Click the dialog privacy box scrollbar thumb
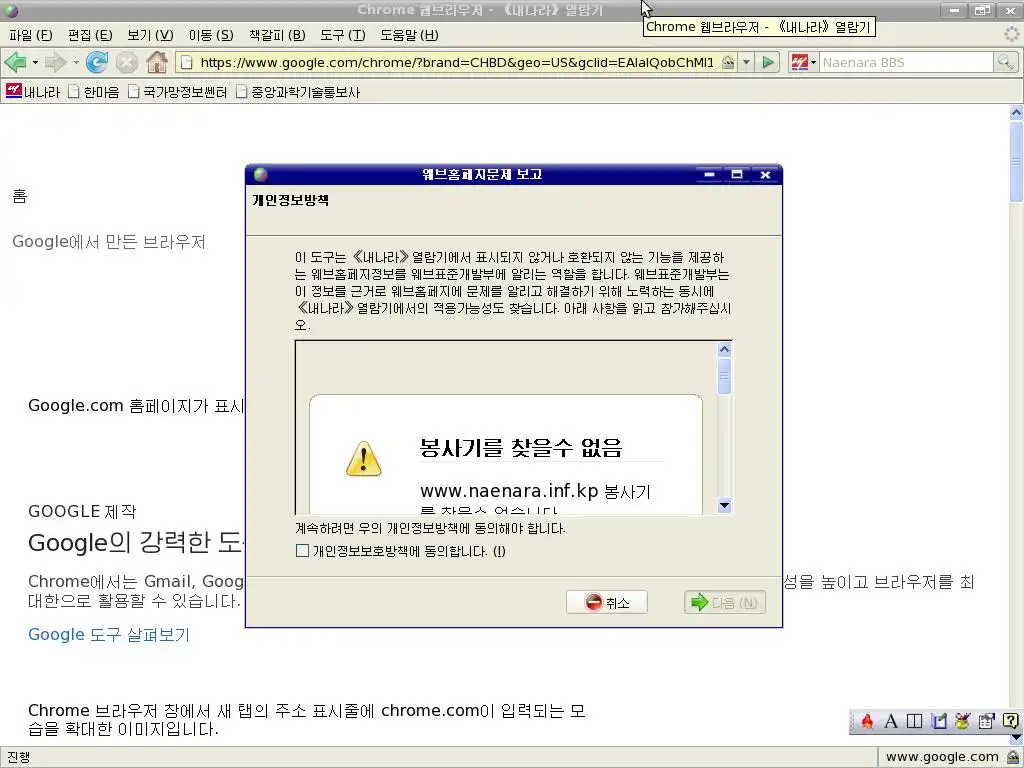 coord(724,376)
